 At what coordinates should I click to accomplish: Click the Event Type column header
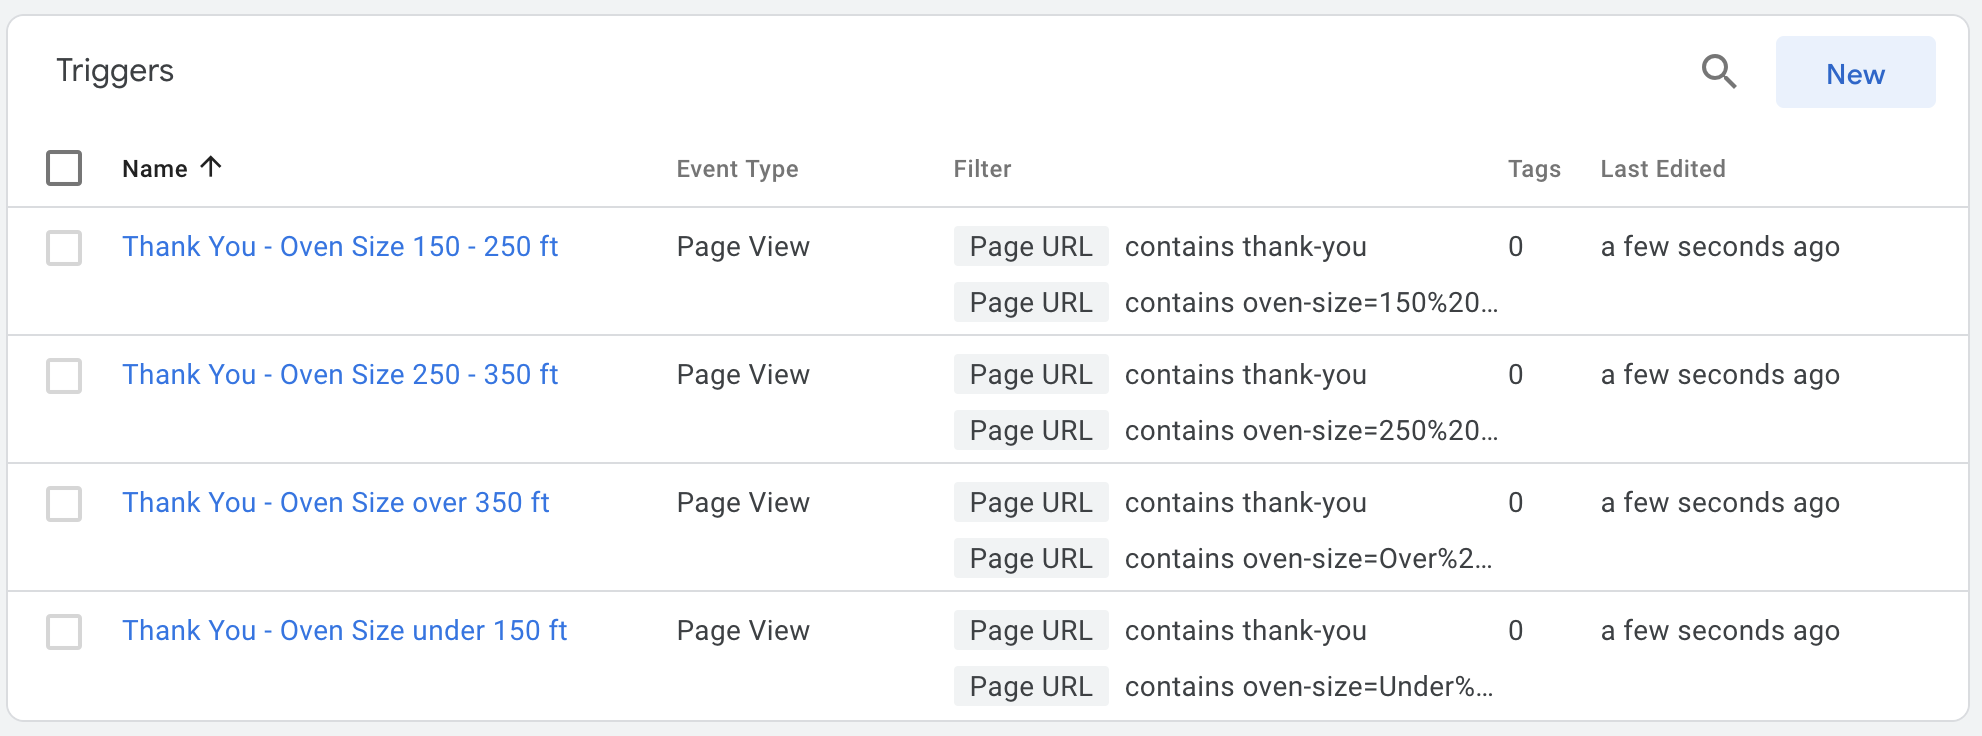(x=737, y=169)
